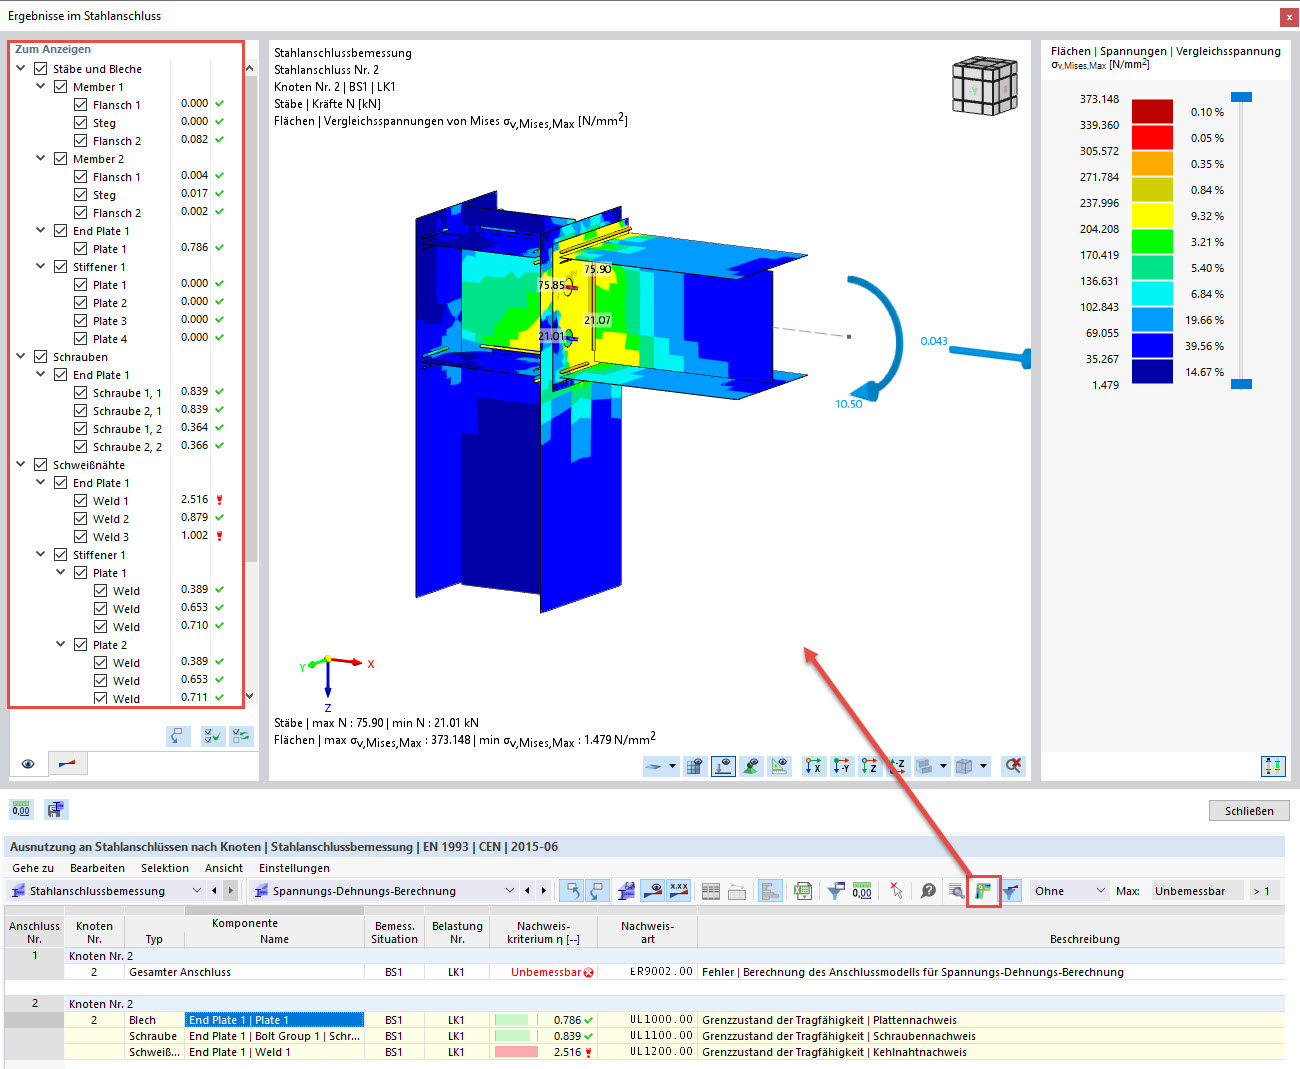Open the Selektion menu
Viewport: 1300px width, 1069px height.
pos(165,868)
